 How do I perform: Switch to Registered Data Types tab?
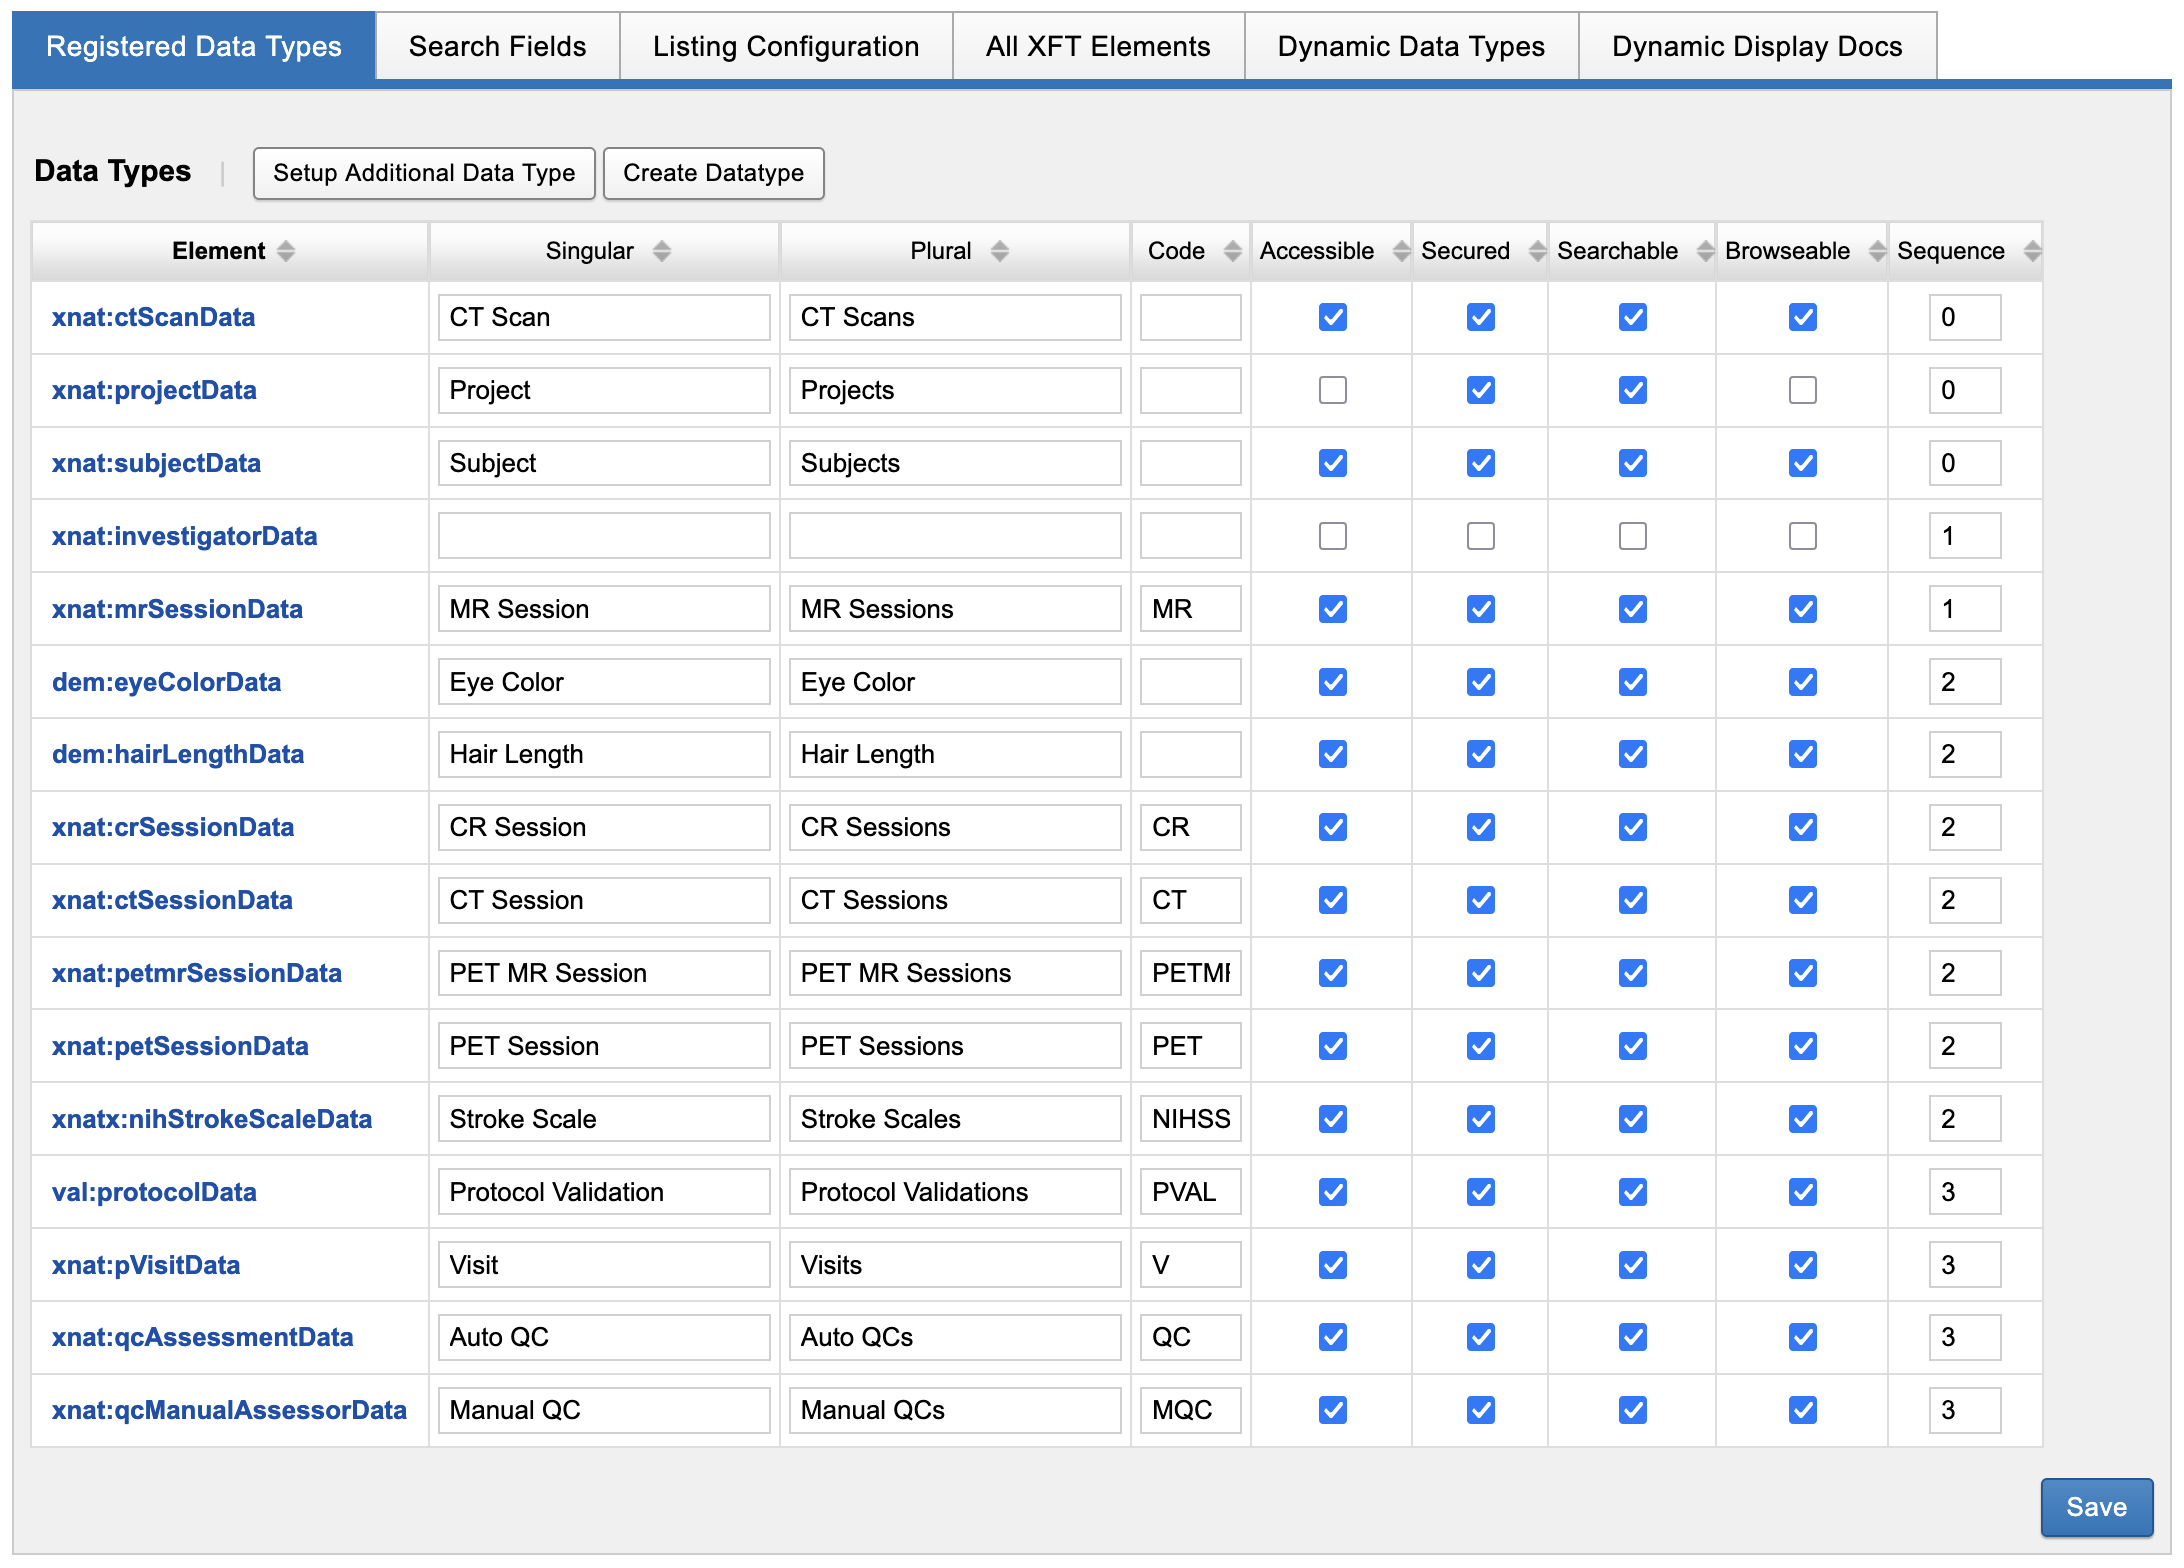(x=194, y=46)
